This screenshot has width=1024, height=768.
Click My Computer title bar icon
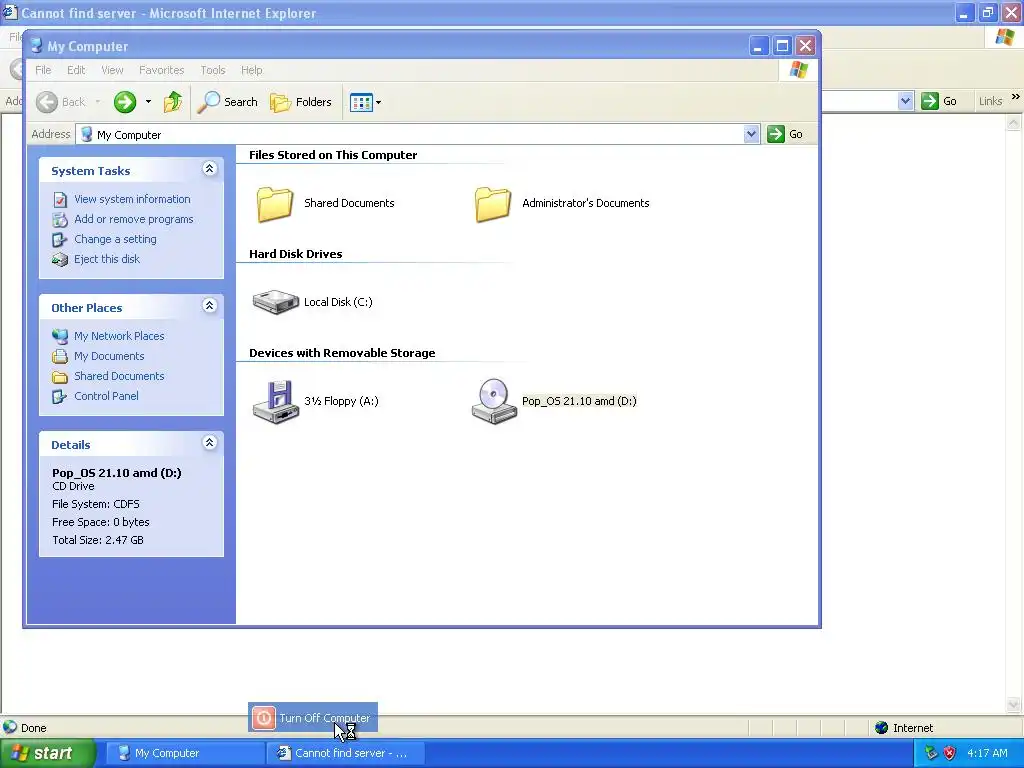tap(37, 46)
